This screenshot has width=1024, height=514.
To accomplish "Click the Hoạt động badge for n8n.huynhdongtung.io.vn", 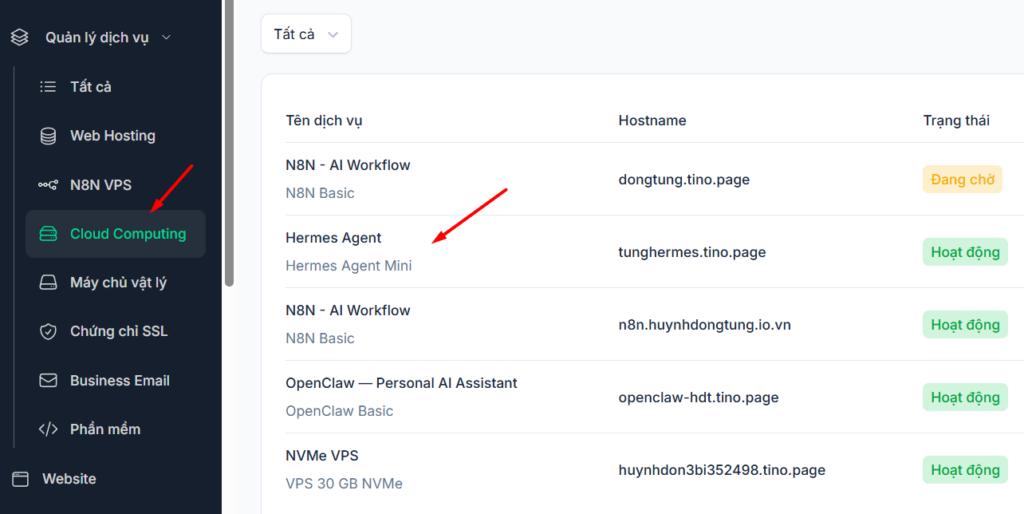I will pyautogui.click(x=965, y=325).
